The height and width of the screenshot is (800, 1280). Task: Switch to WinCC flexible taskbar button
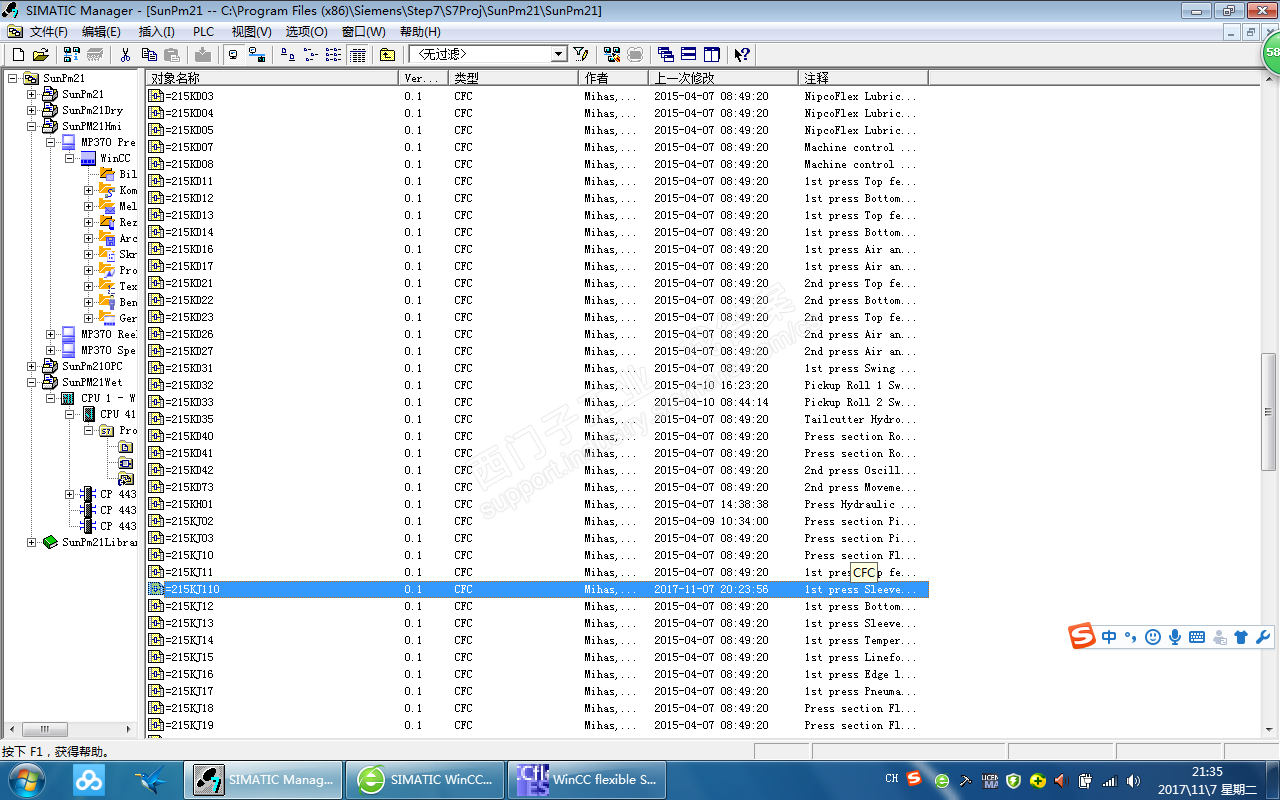589,780
